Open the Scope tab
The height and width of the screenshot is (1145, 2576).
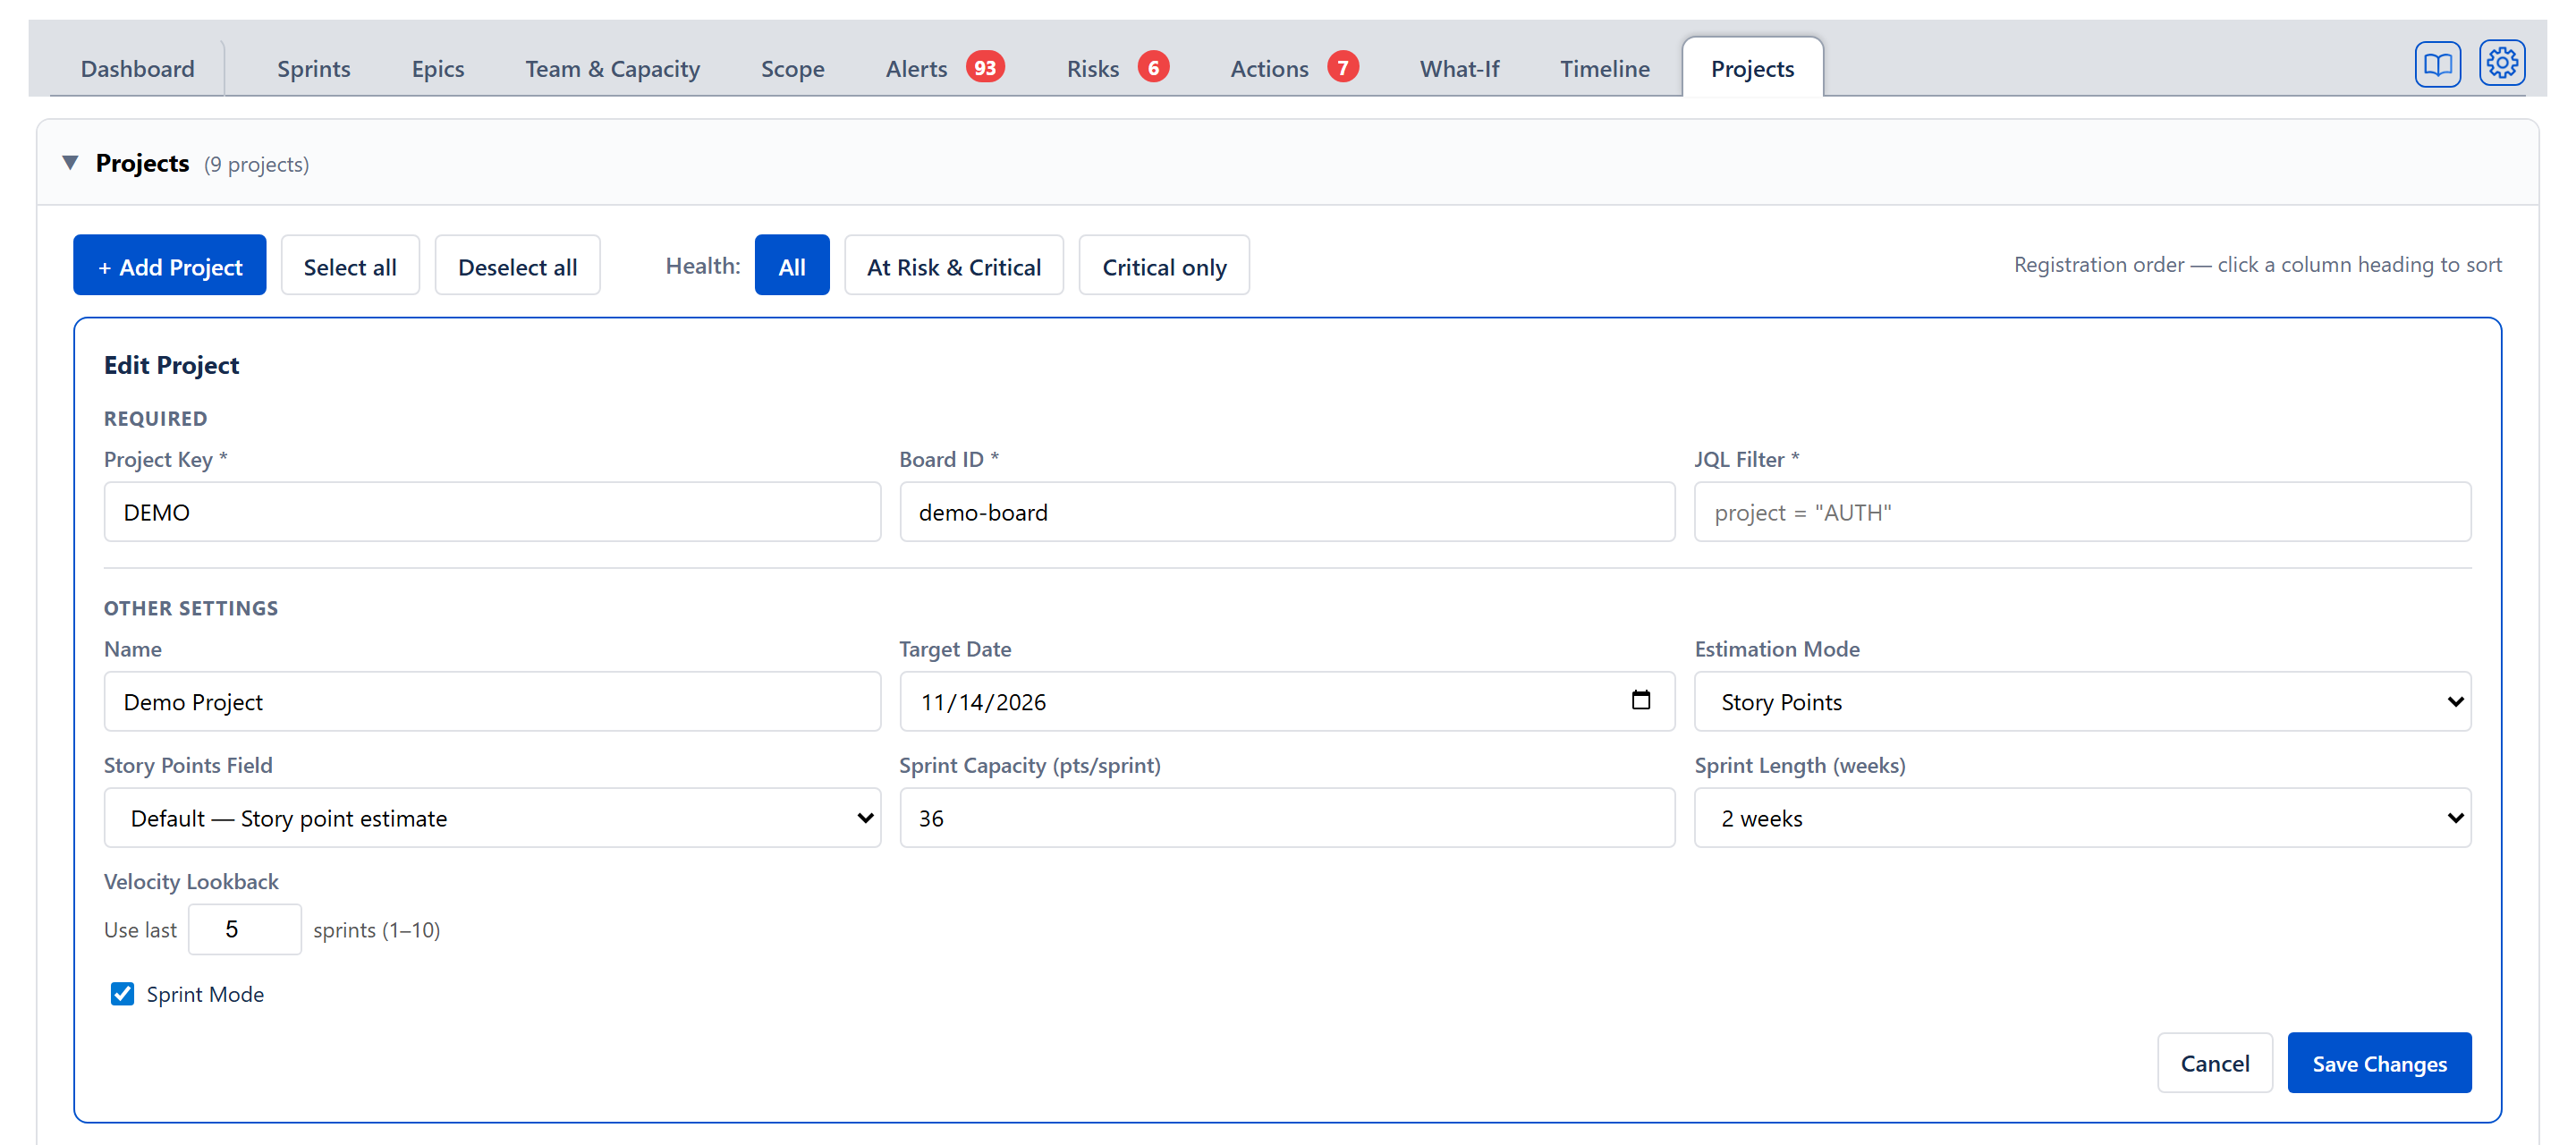(792, 68)
